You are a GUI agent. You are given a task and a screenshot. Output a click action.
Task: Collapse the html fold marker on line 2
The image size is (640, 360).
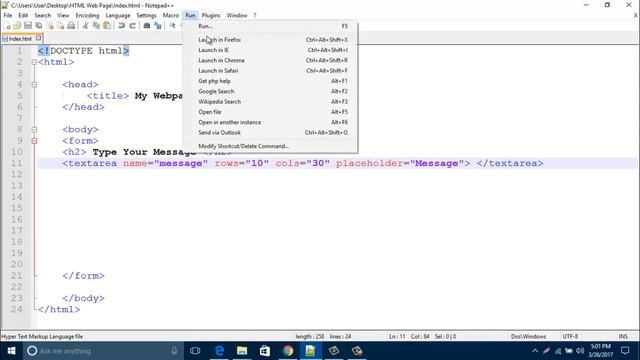pos(34,62)
